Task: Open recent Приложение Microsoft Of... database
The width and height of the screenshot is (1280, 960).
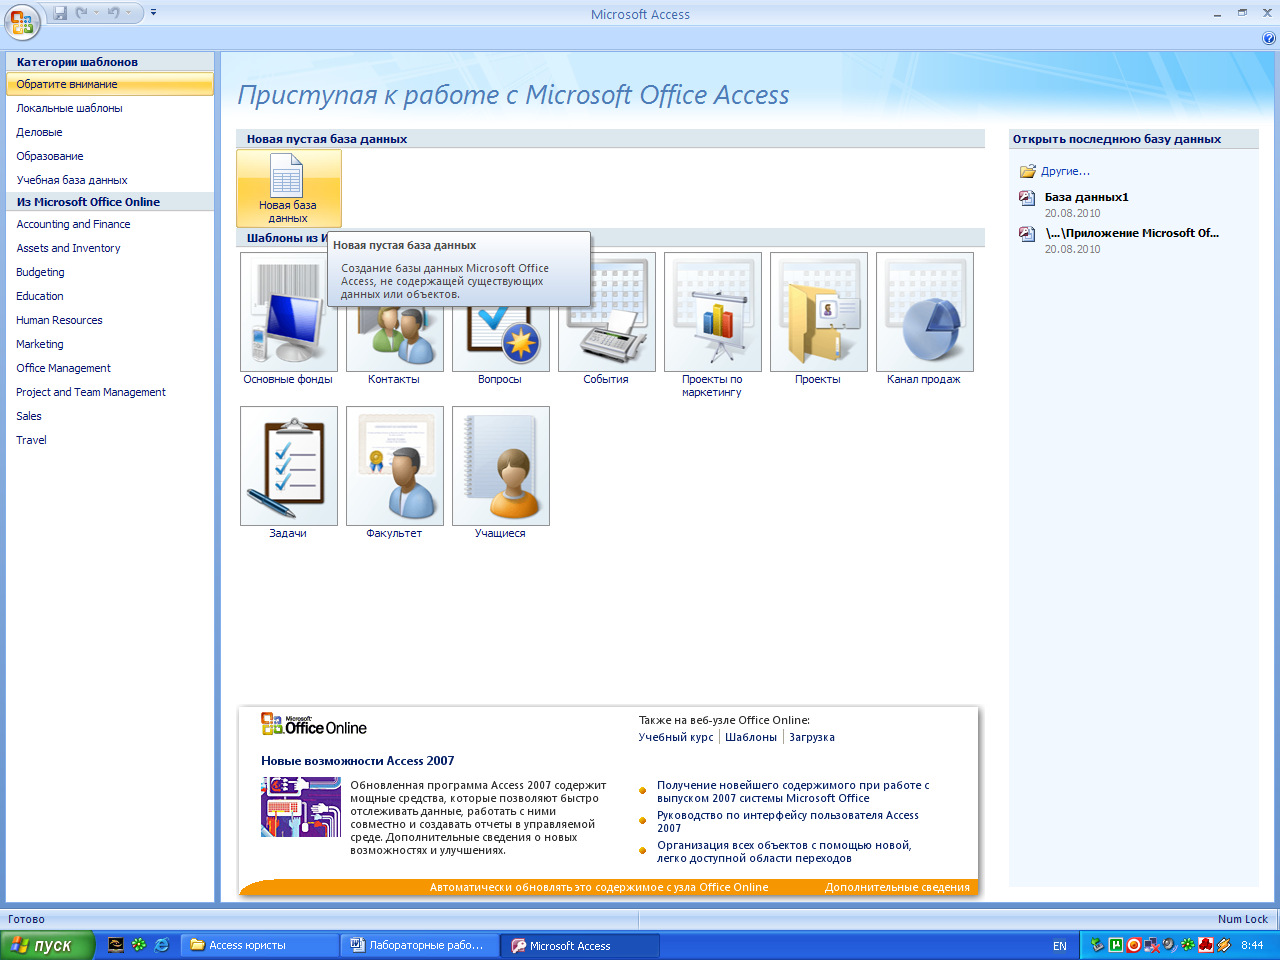Action: [x=1132, y=233]
